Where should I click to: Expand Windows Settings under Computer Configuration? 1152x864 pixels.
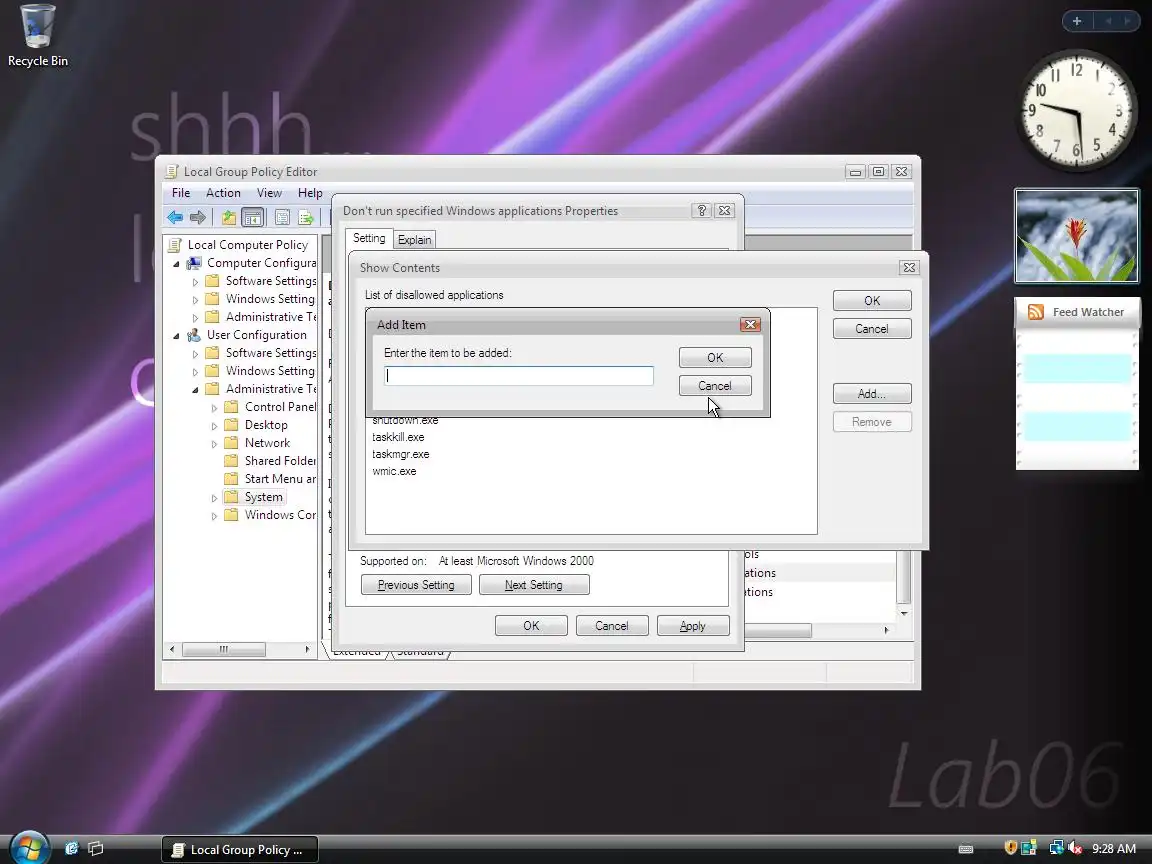pyautogui.click(x=195, y=300)
